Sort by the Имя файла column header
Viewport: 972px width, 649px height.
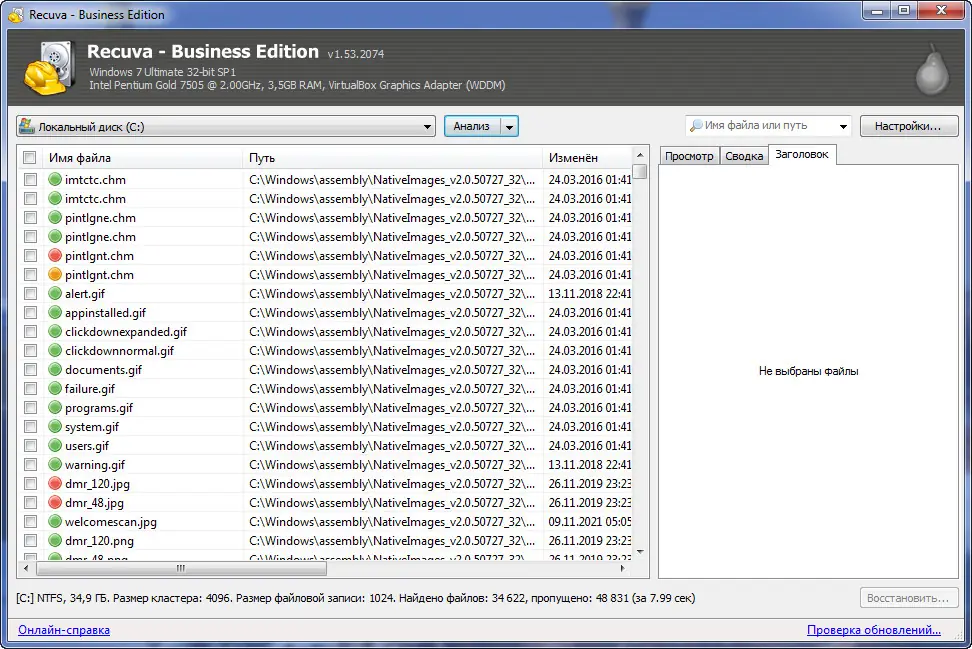[x=143, y=157]
